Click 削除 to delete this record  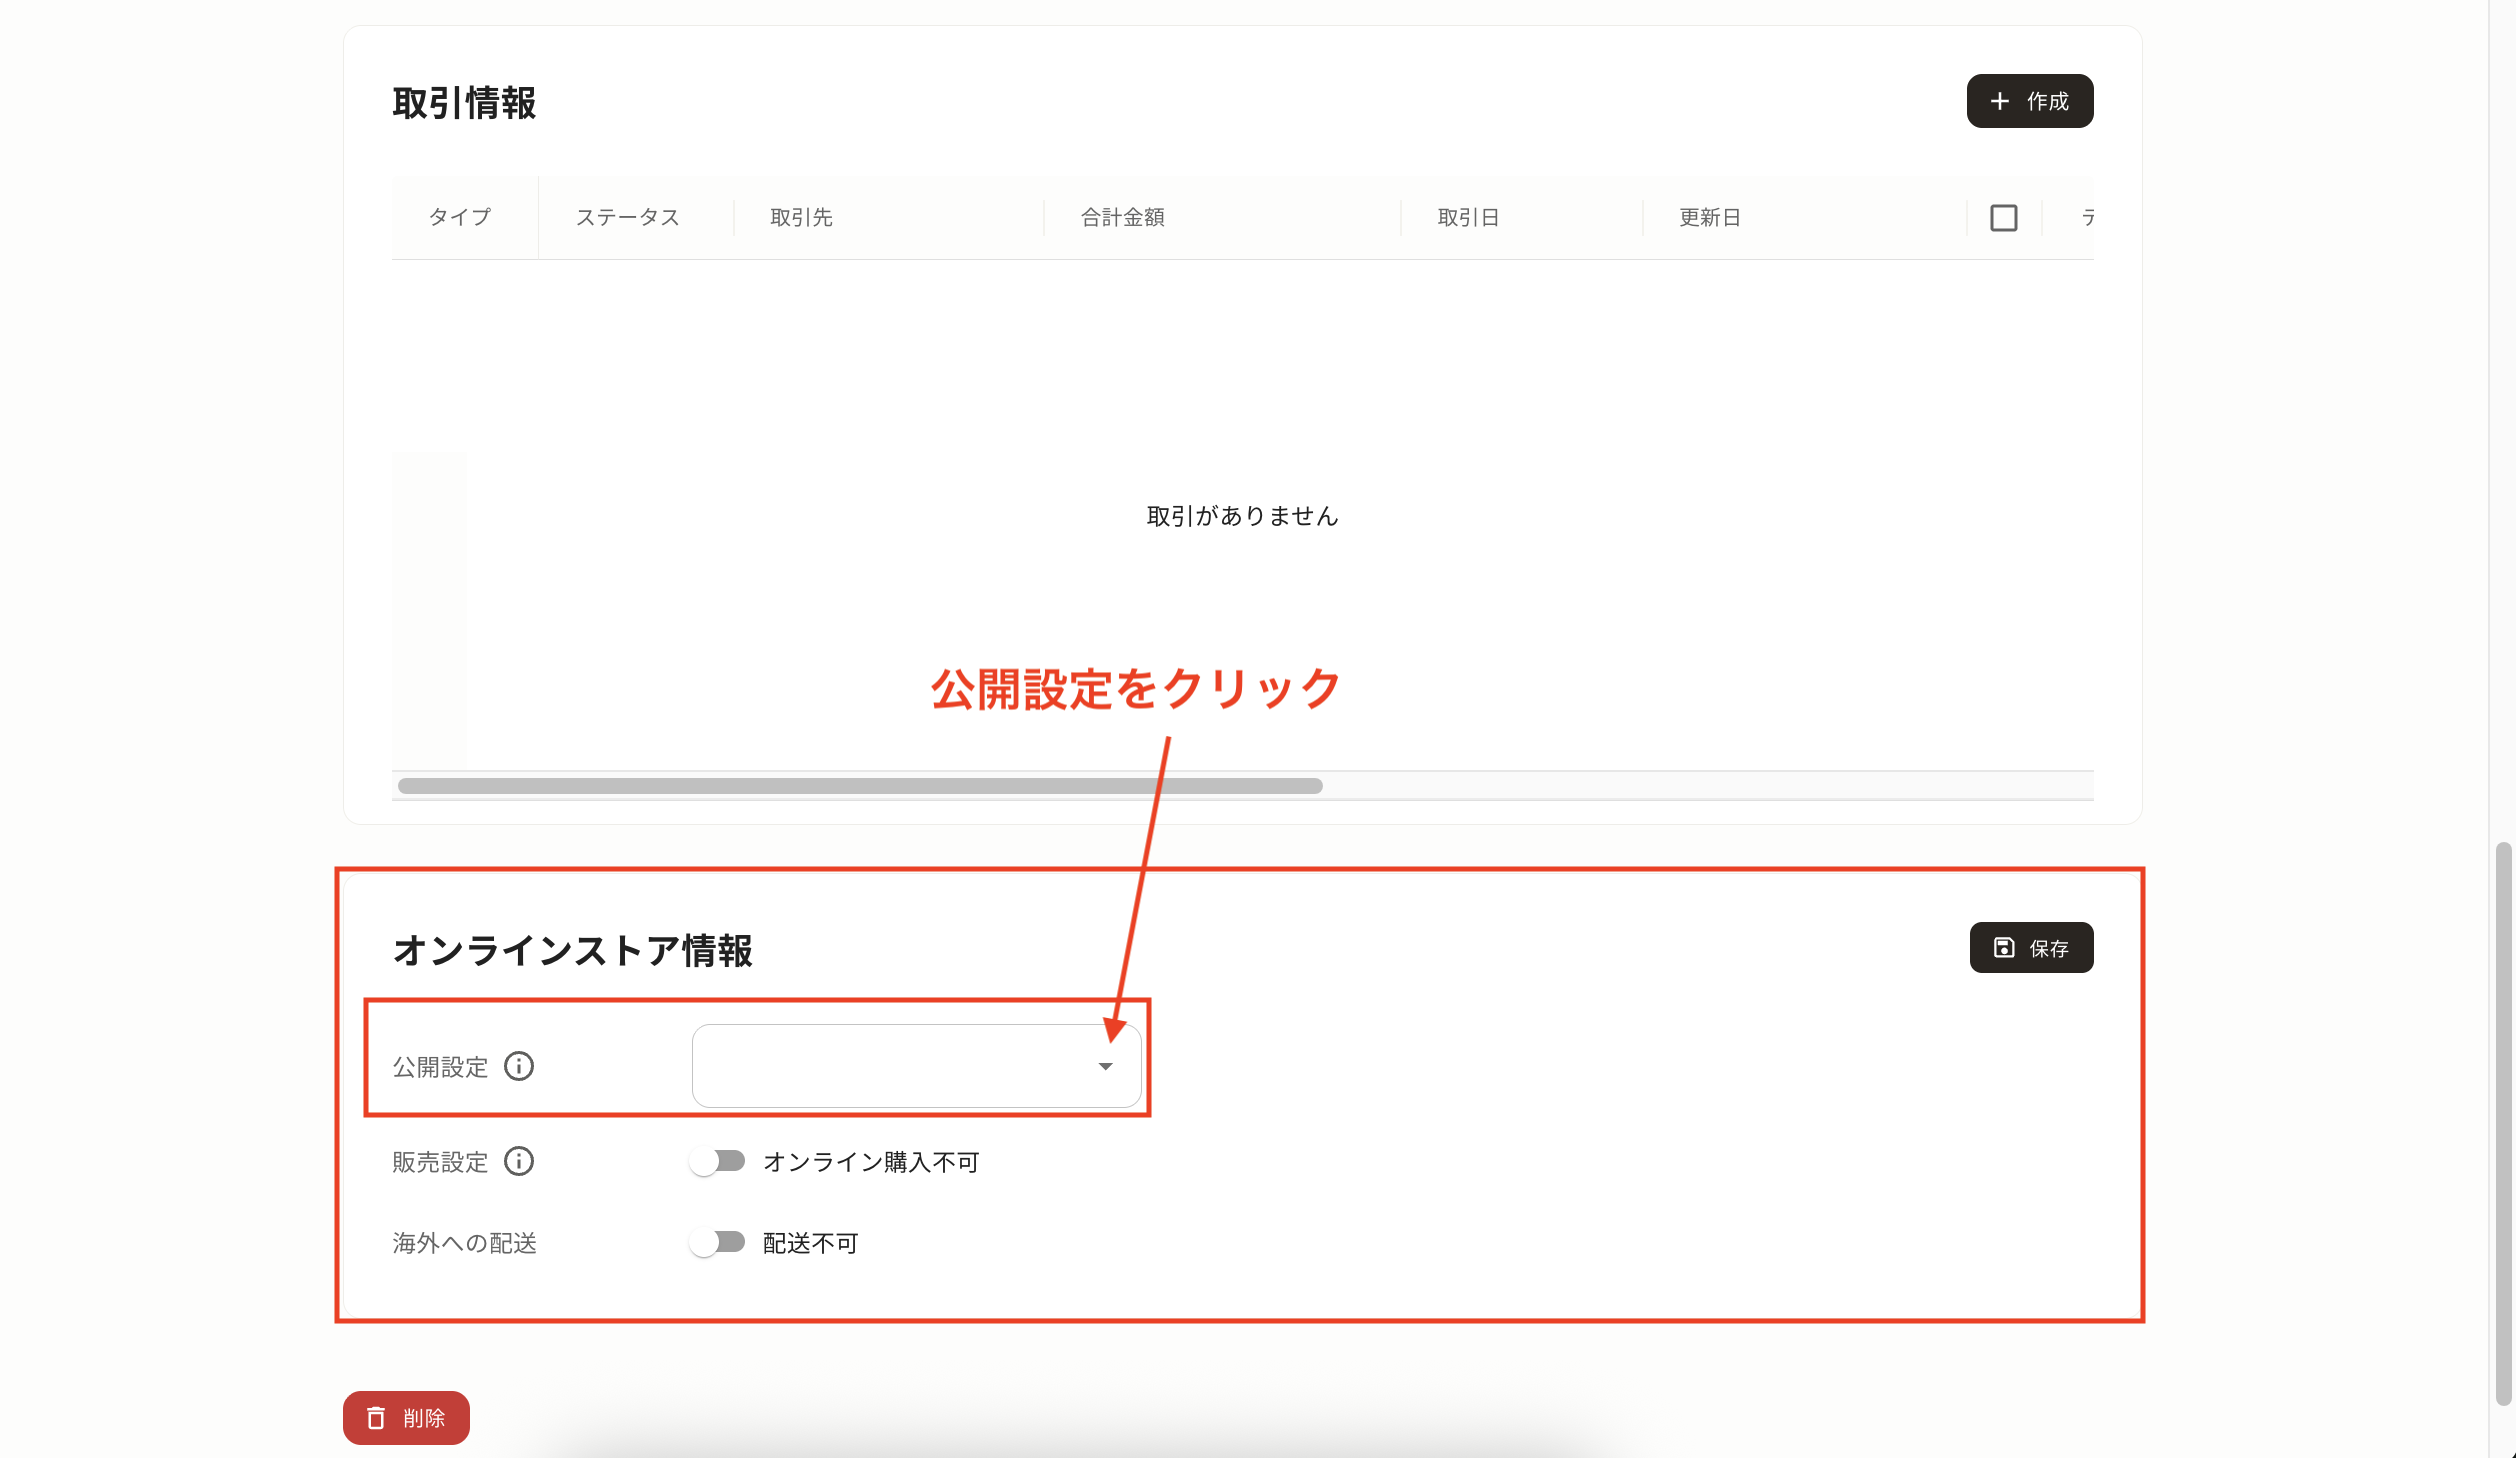[x=405, y=1417]
